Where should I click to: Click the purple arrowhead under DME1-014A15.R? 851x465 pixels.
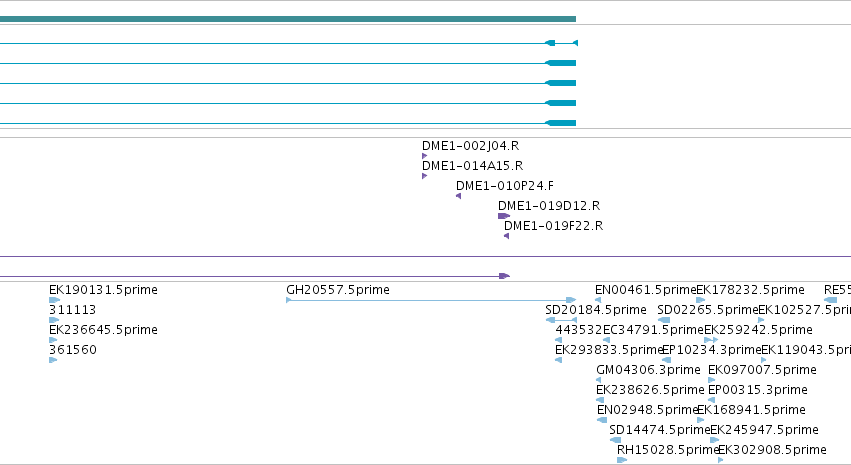(x=424, y=176)
